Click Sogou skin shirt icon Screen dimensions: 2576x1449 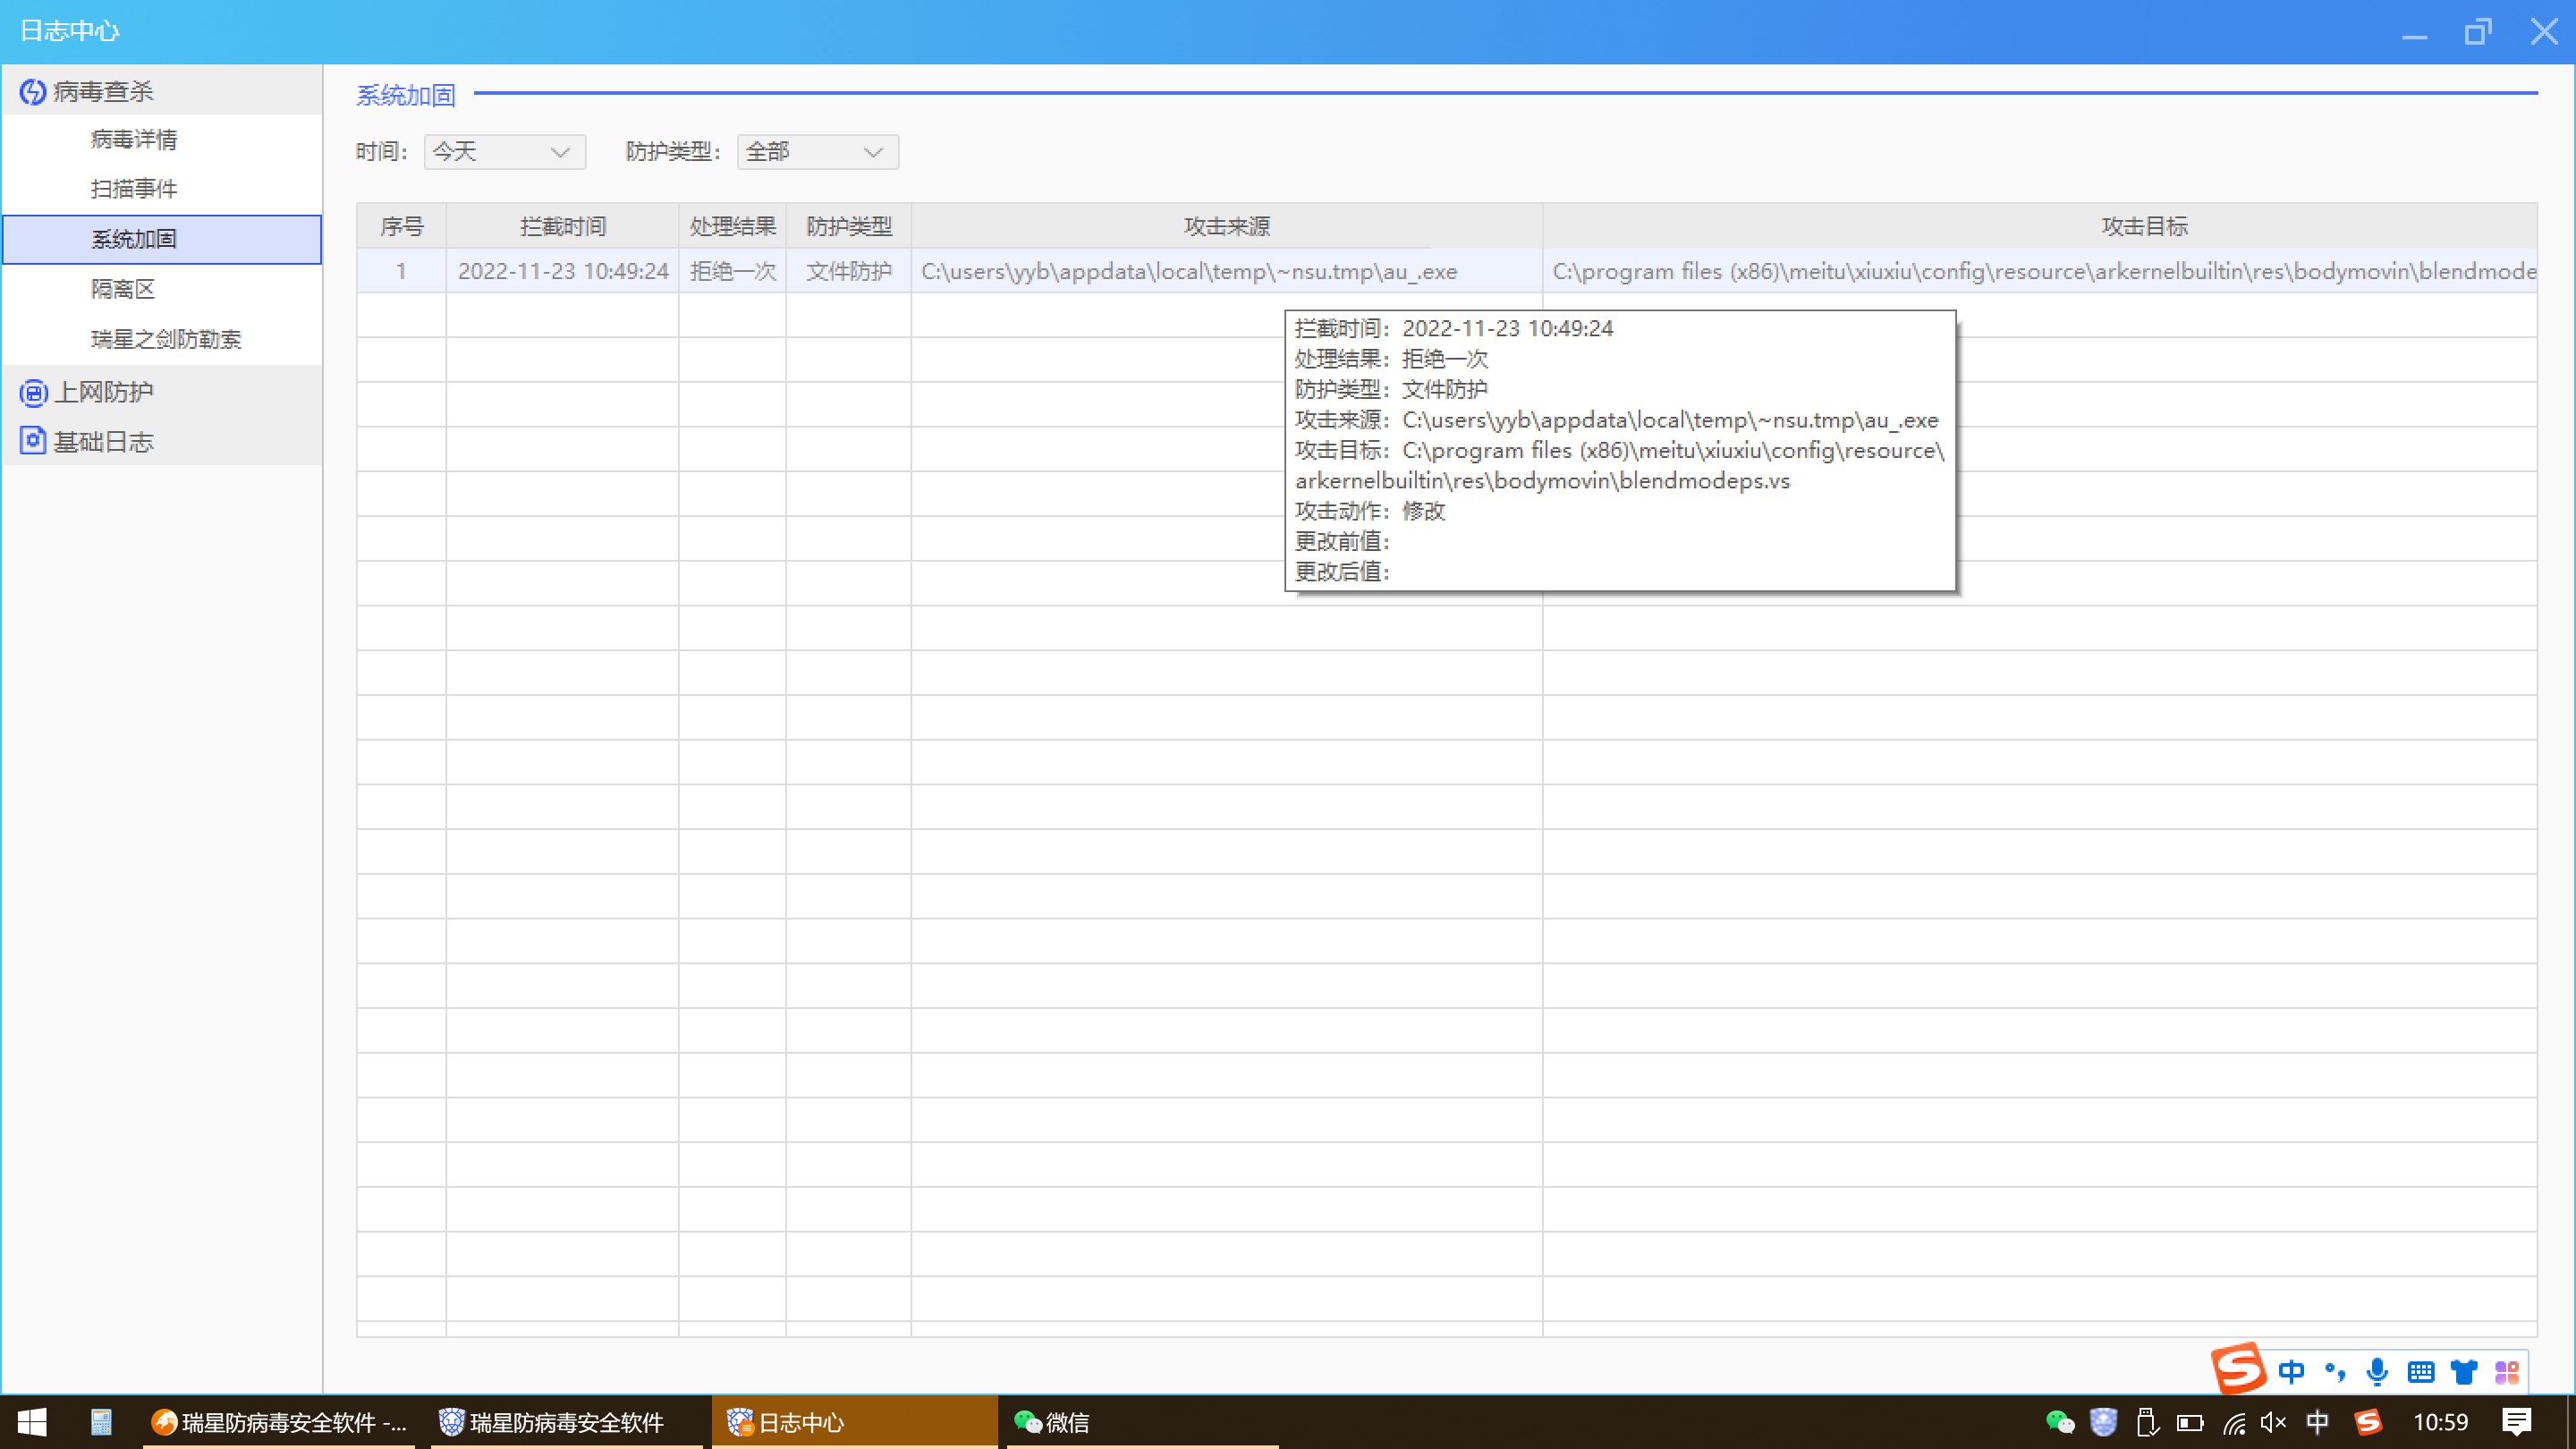pyautogui.click(x=2463, y=1372)
